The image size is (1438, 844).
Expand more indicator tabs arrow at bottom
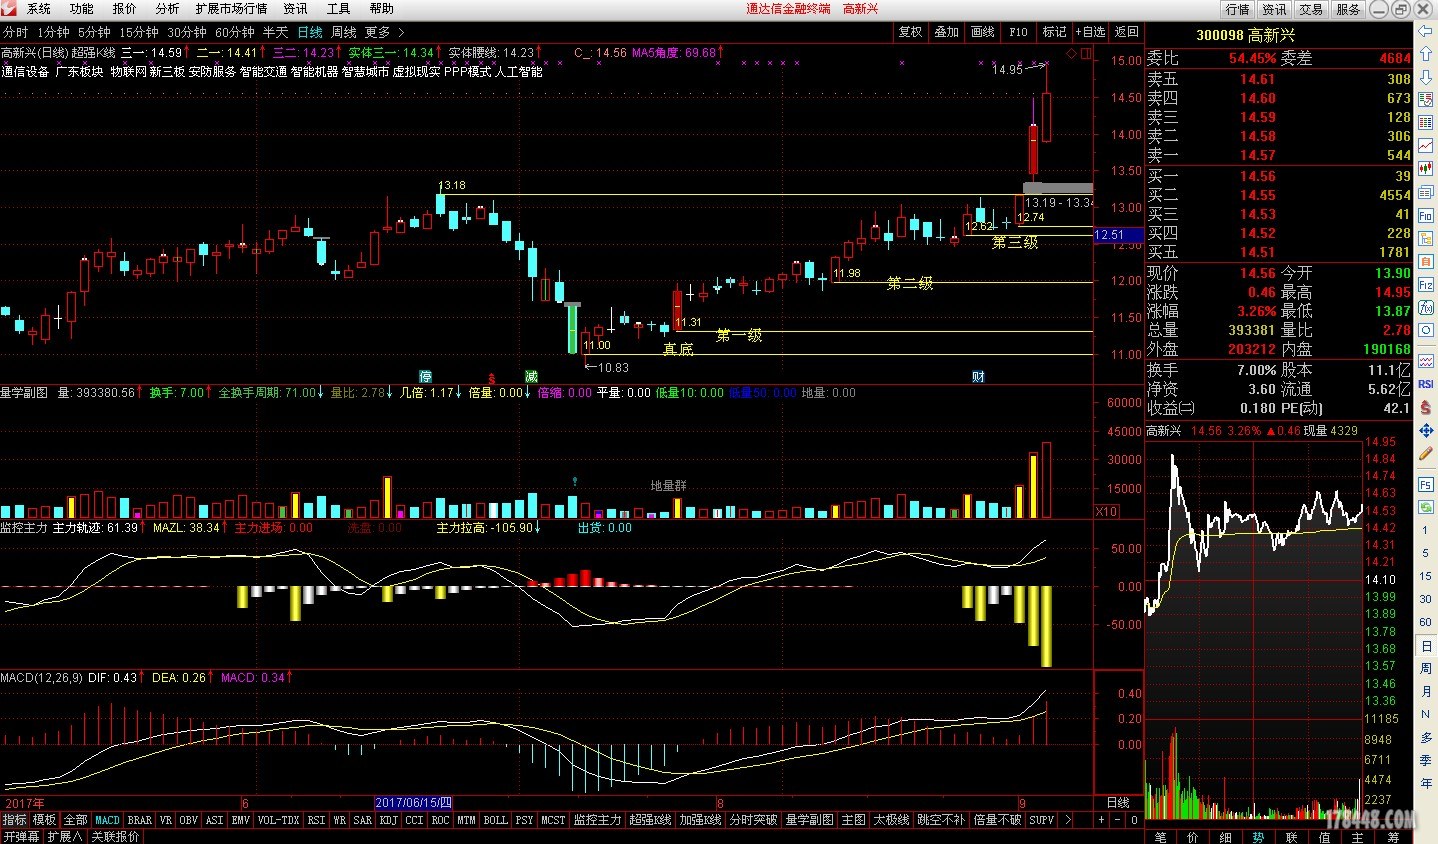[1067, 820]
